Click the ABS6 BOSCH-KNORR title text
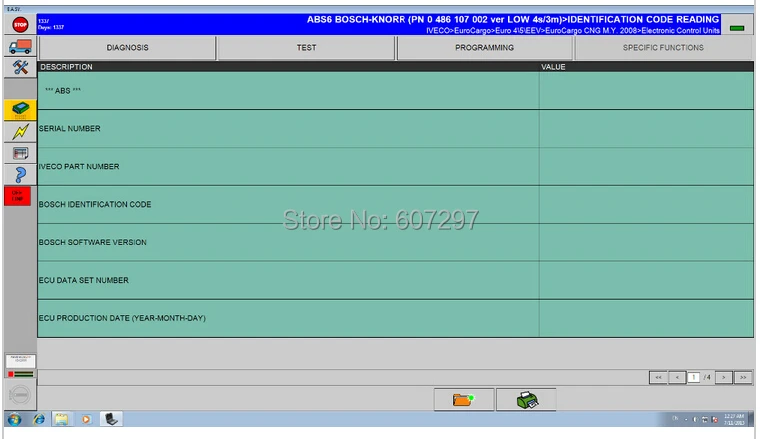The width and height of the screenshot is (760, 439). pos(513,20)
